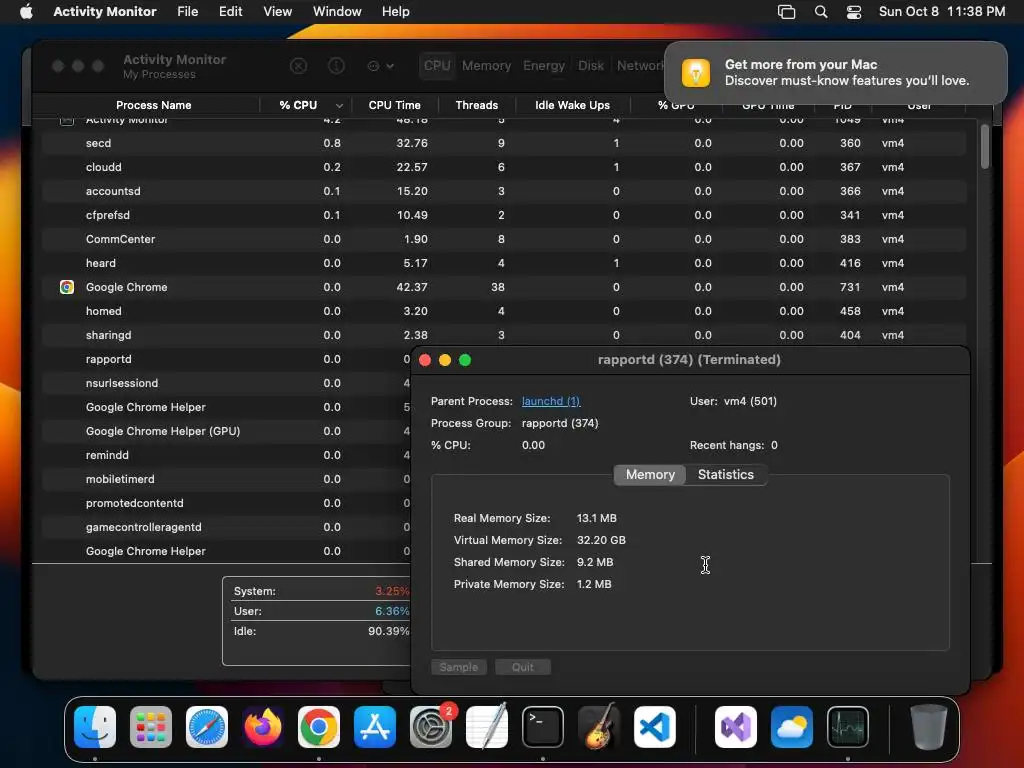Switch to the Energy tab
The height and width of the screenshot is (768, 1024).
pos(544,66)
